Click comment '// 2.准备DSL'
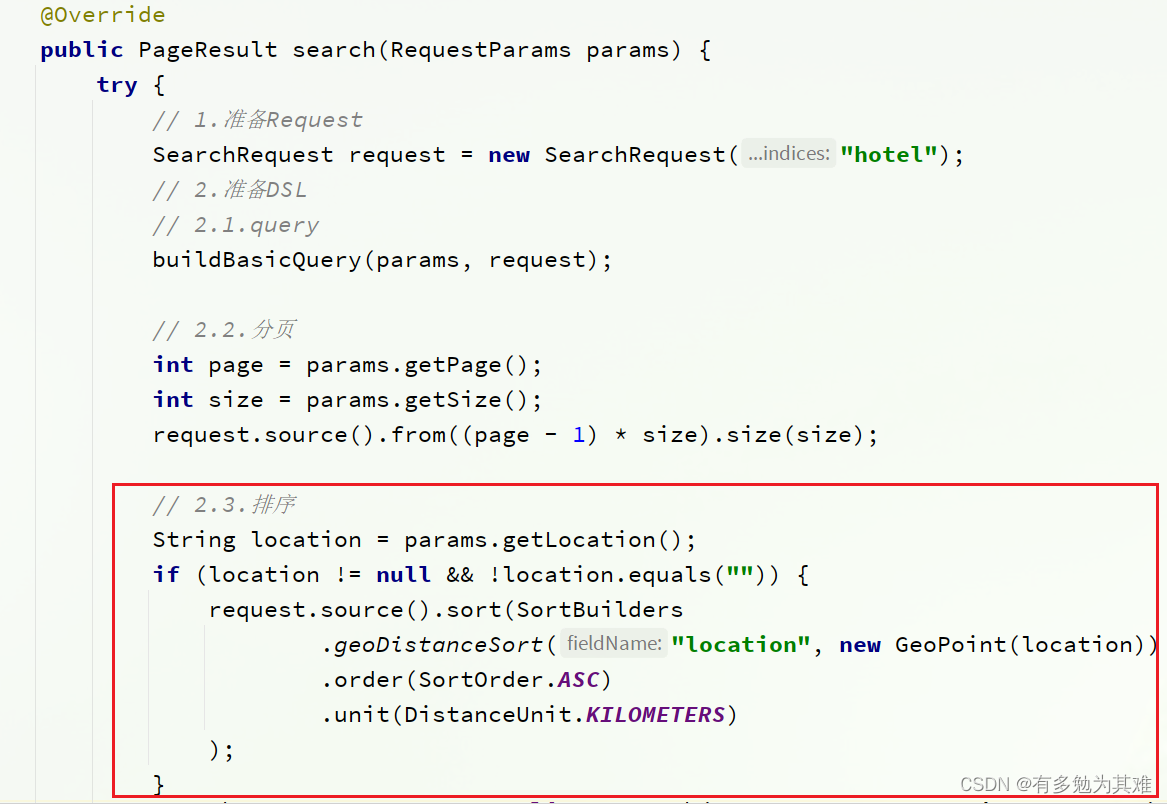Screen dimensions: 1167x804 229,190
